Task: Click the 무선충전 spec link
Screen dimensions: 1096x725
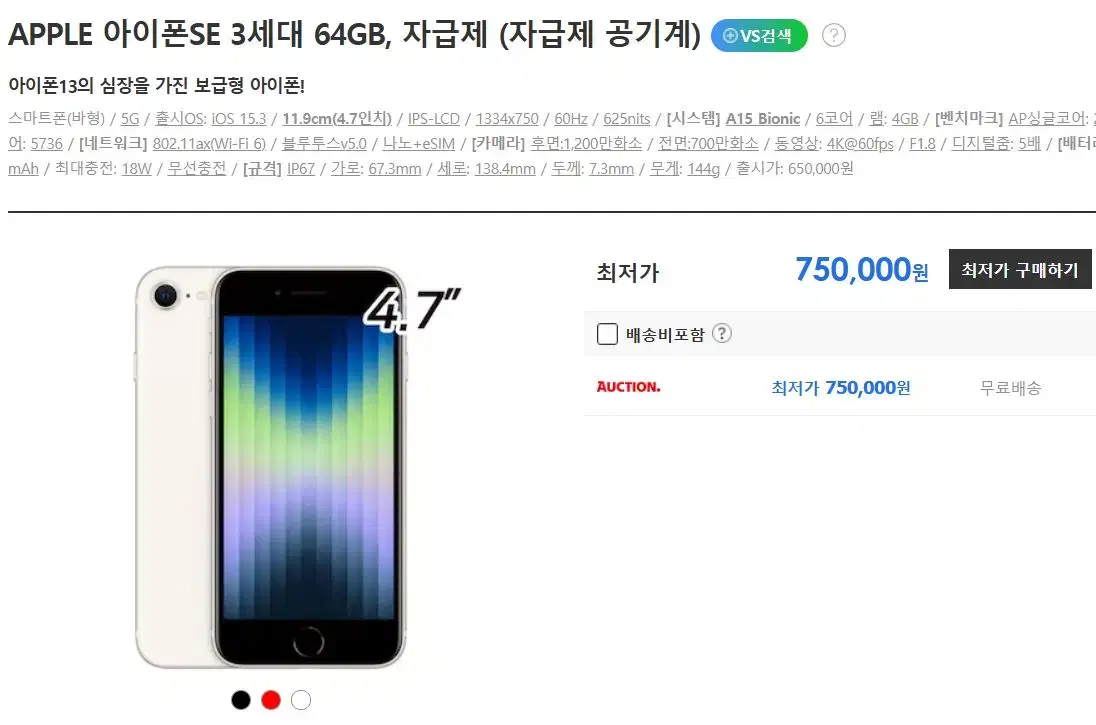Action: (196, 168)
